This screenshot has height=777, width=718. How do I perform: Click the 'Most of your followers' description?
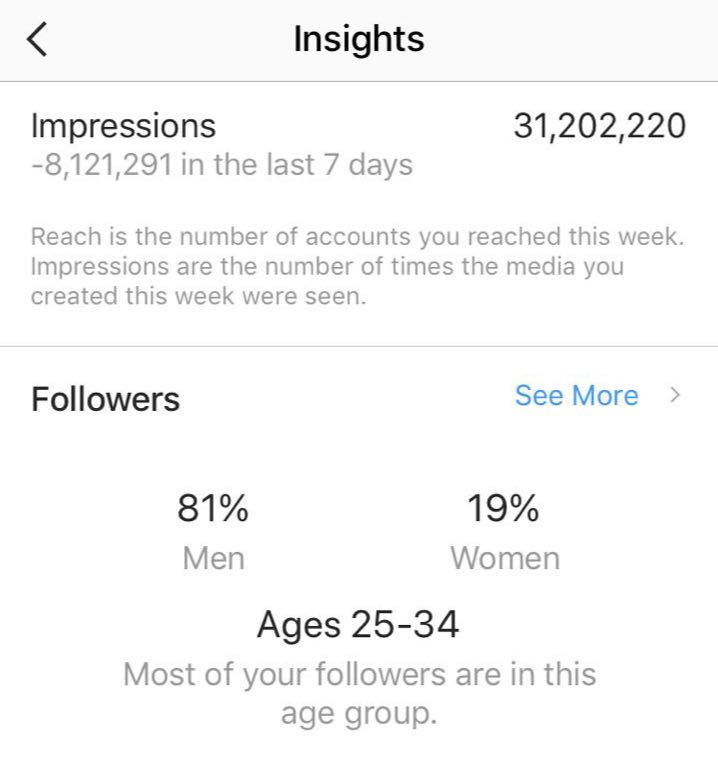point(359,674)
